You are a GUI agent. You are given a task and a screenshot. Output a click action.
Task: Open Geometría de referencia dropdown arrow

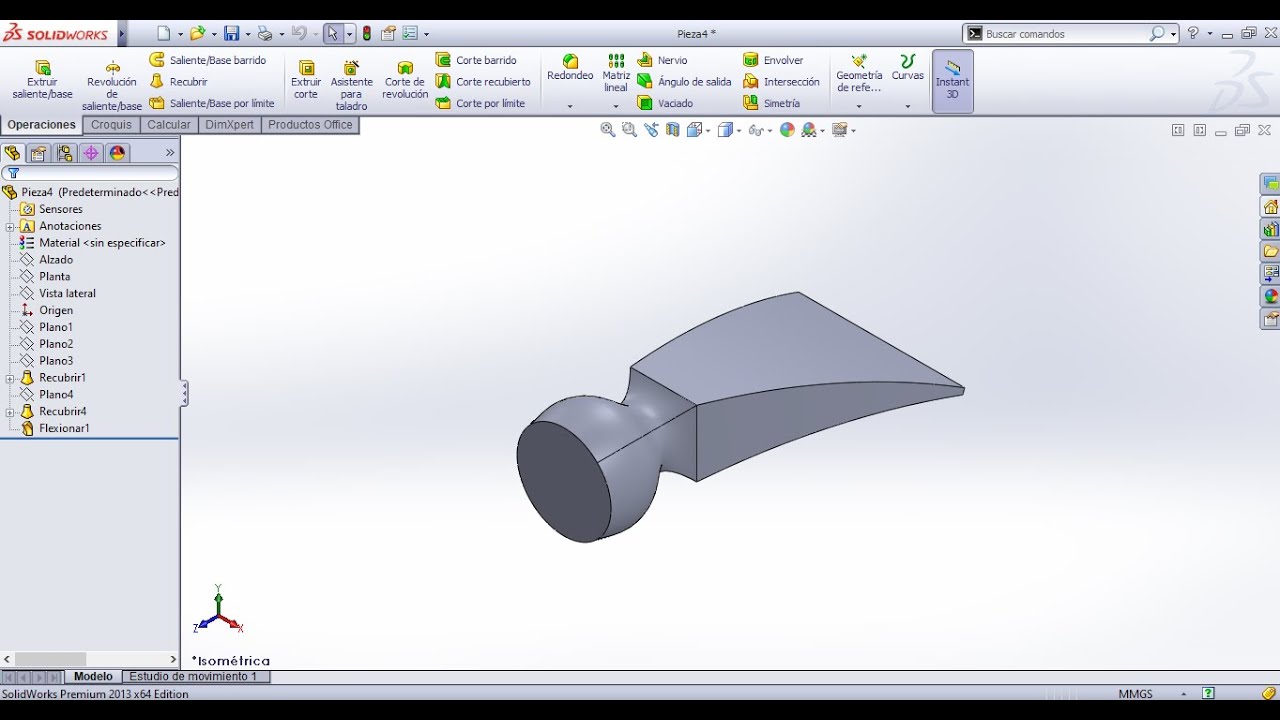(859, 106)
